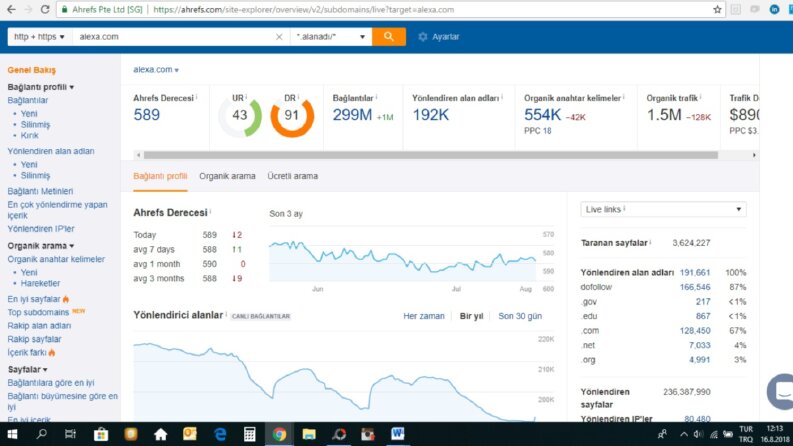This screenshot has width=793, height=446.
Task: Open the chat widget bubble
Action: [781, 391]
